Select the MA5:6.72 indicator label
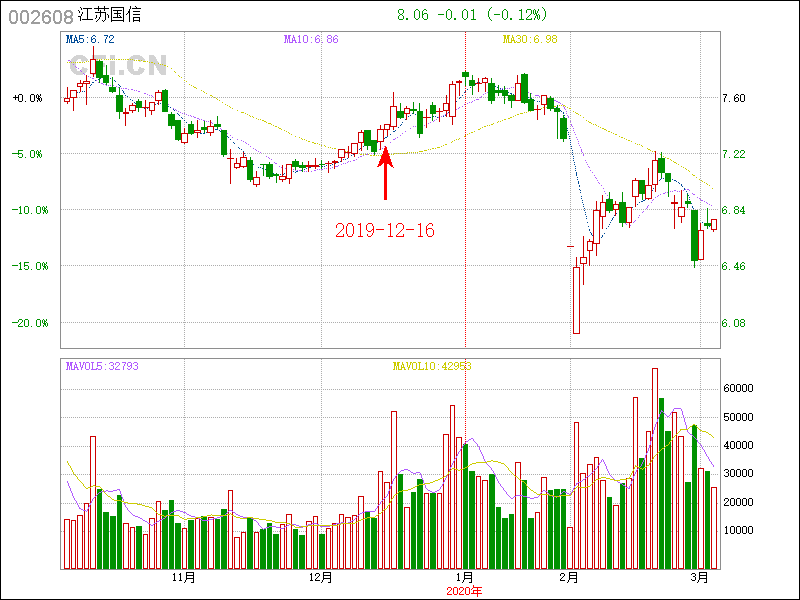Viewport: 800px width, 600px height. [90, 39]
